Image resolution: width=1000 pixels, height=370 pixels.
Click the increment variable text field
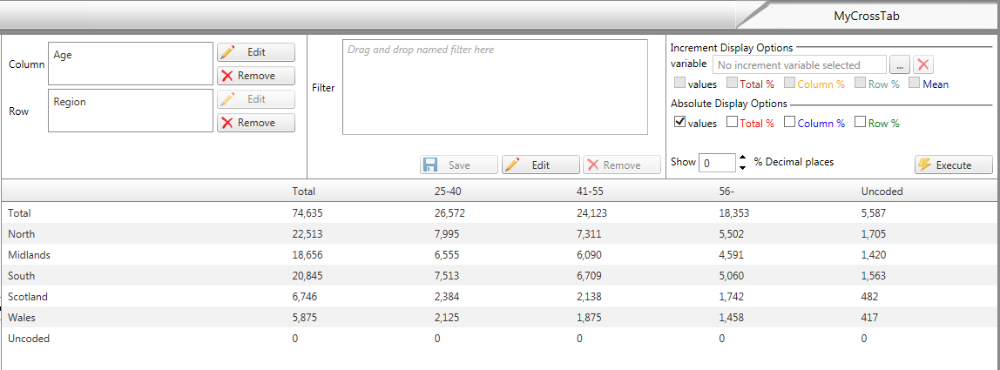point(799,64)
